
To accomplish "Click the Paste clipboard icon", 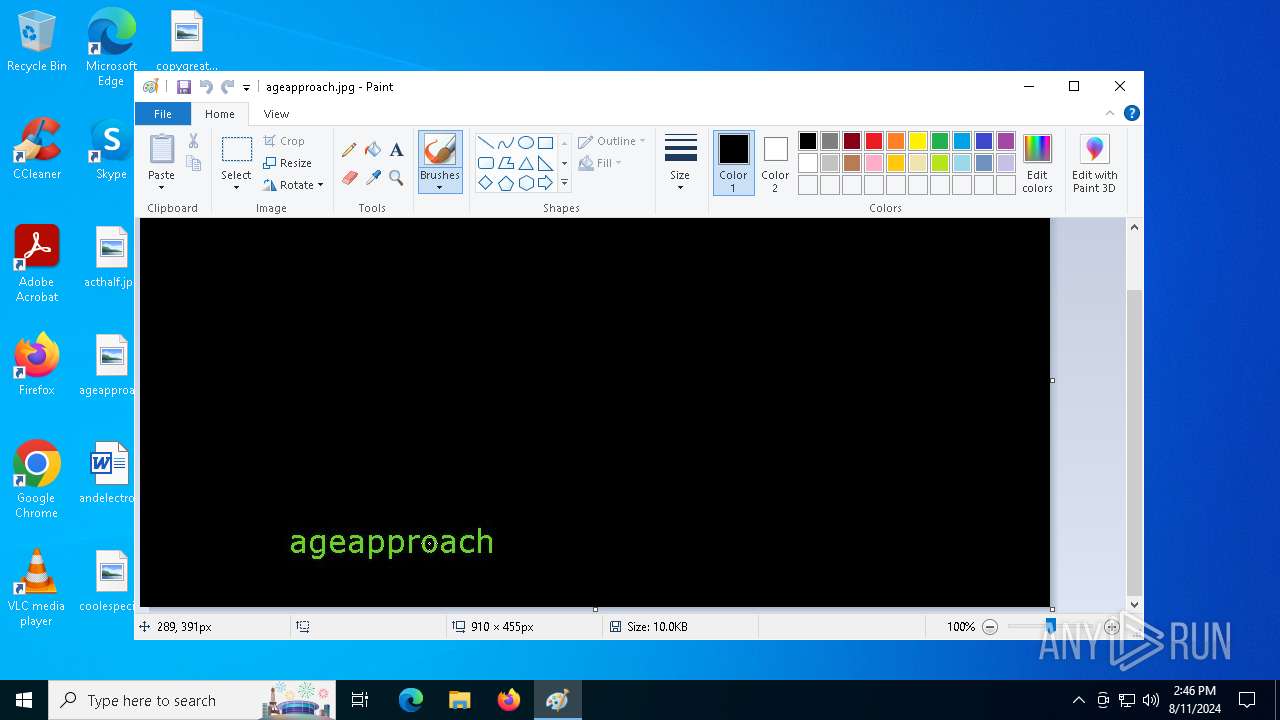I will pyautogui.click(x=161, y=148).
